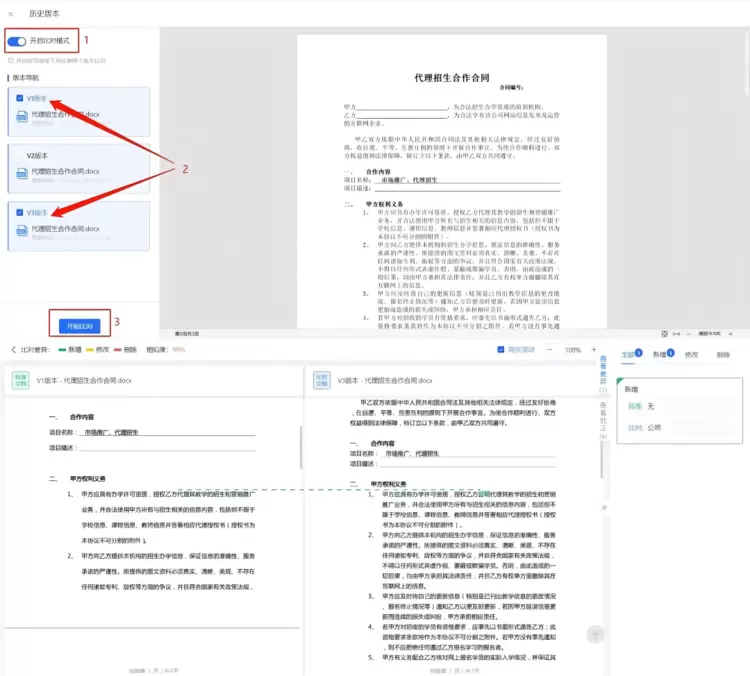Zoom out with the minus icon
The image size is (750, 676).
coord(551,350)
